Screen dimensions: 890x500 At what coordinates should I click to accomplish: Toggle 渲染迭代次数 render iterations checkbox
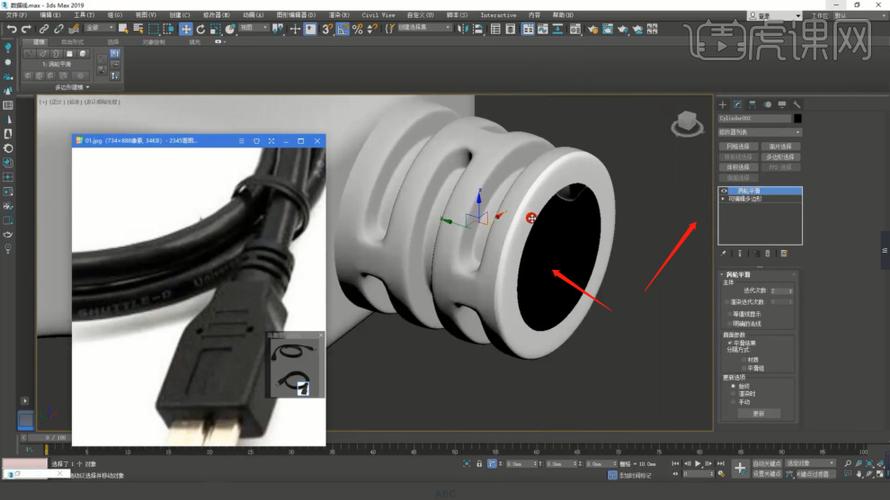point(727,302)
